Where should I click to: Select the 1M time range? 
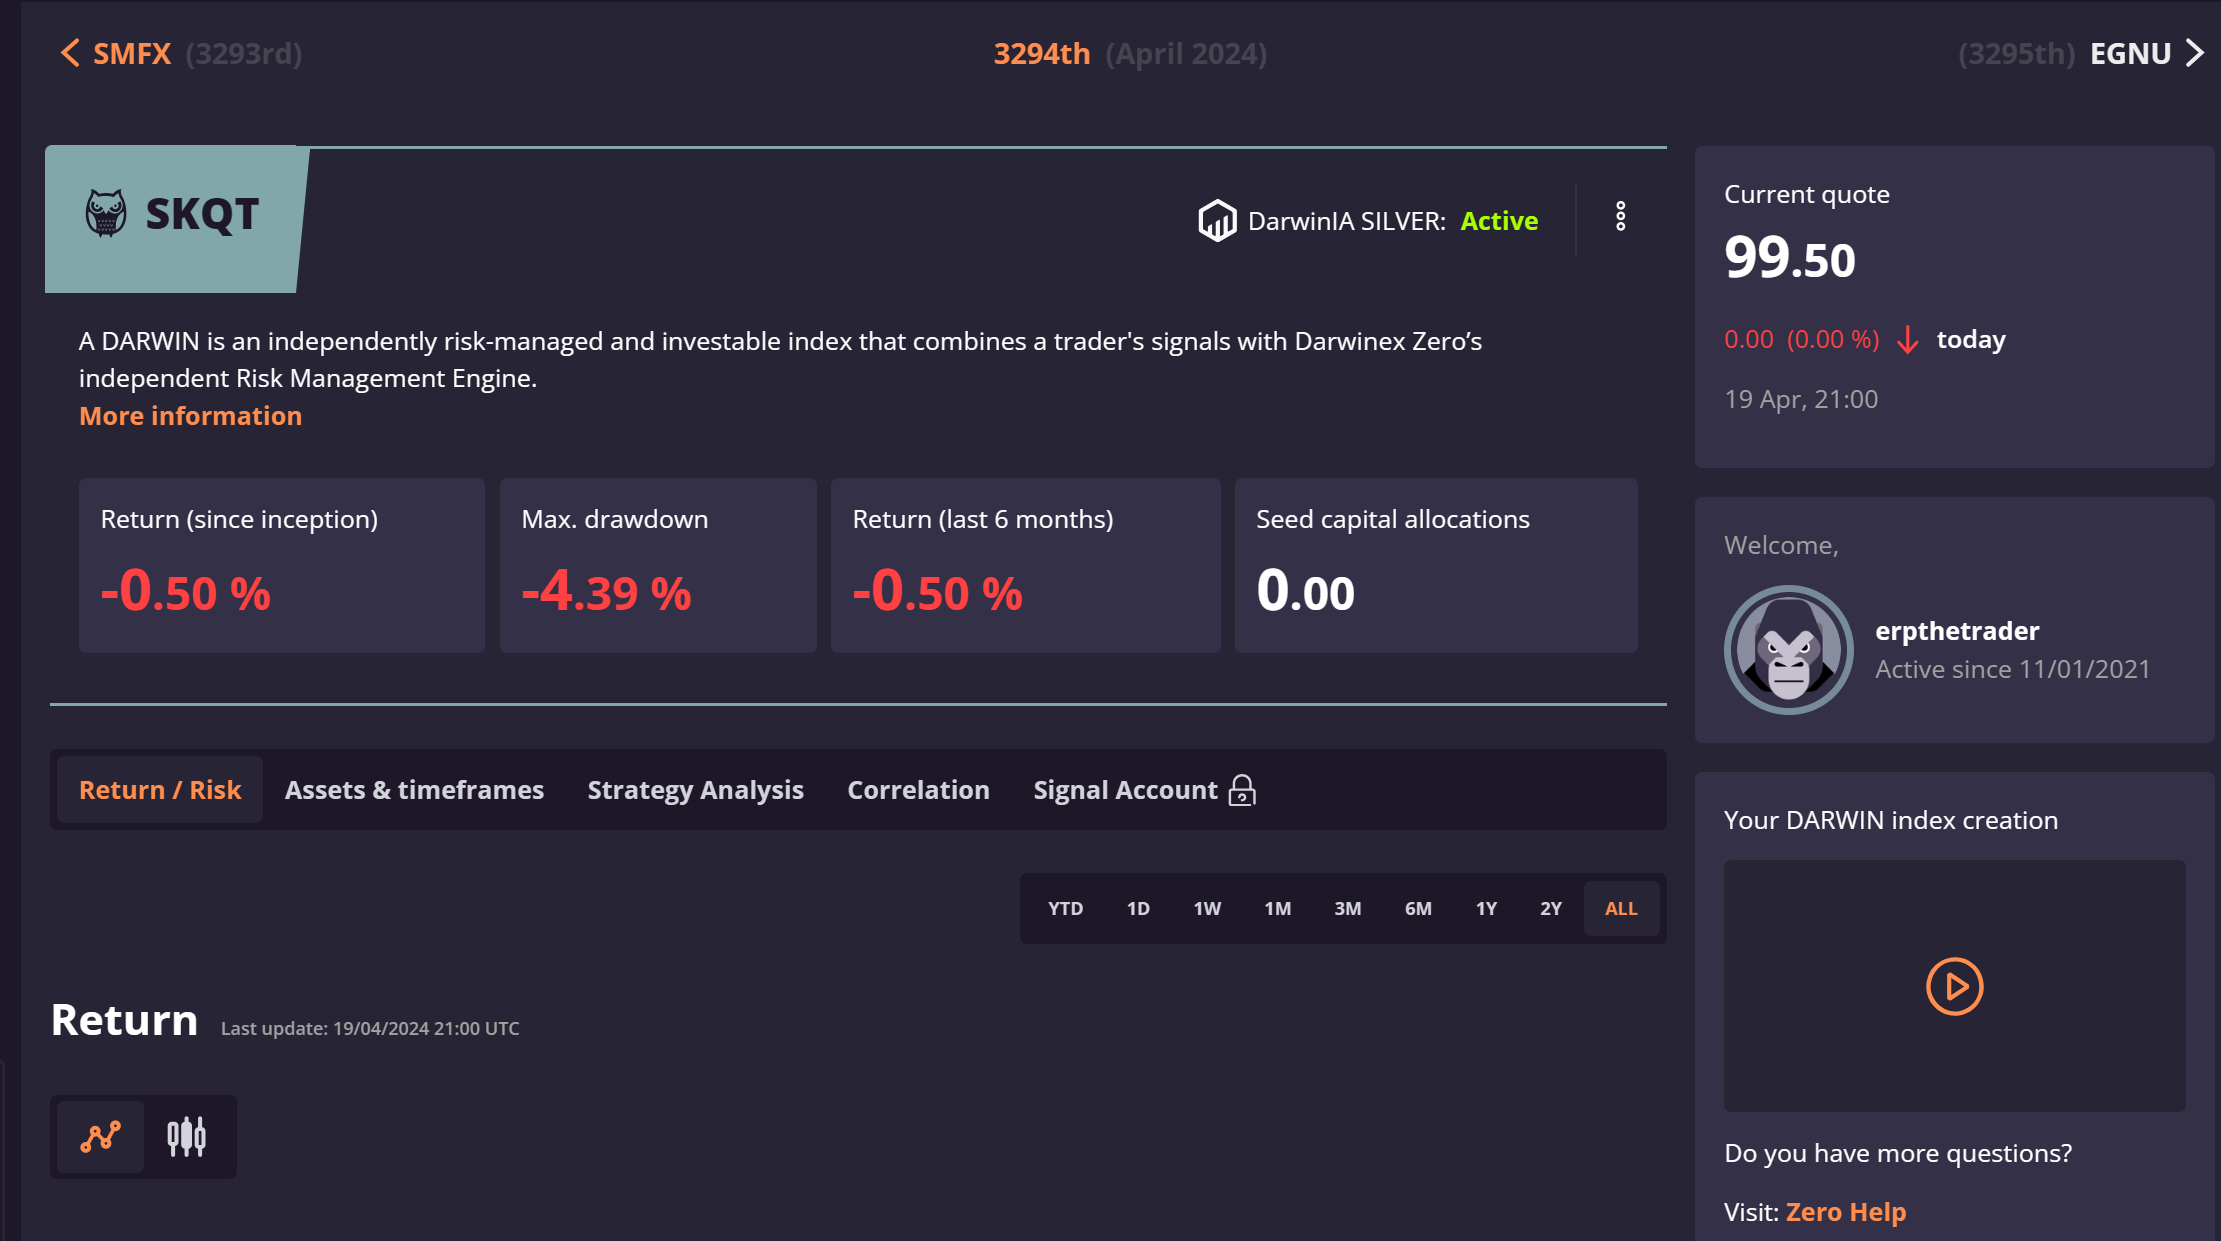click(1277, 908)
